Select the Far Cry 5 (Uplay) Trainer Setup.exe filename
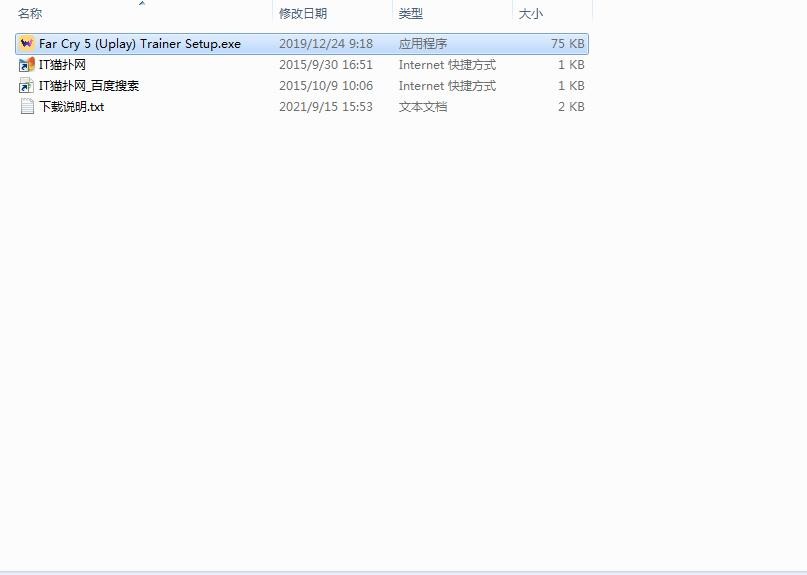 click(140, 44)
